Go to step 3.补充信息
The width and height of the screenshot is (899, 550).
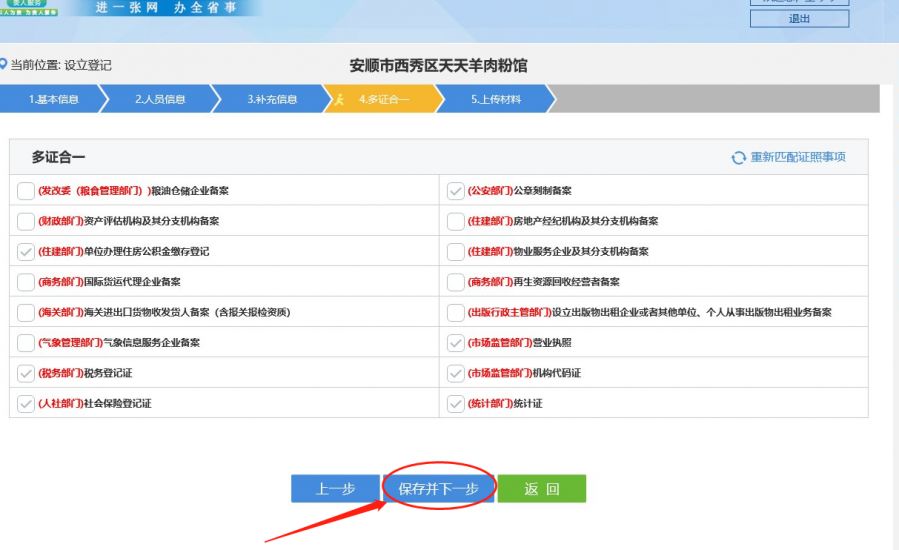272,99
